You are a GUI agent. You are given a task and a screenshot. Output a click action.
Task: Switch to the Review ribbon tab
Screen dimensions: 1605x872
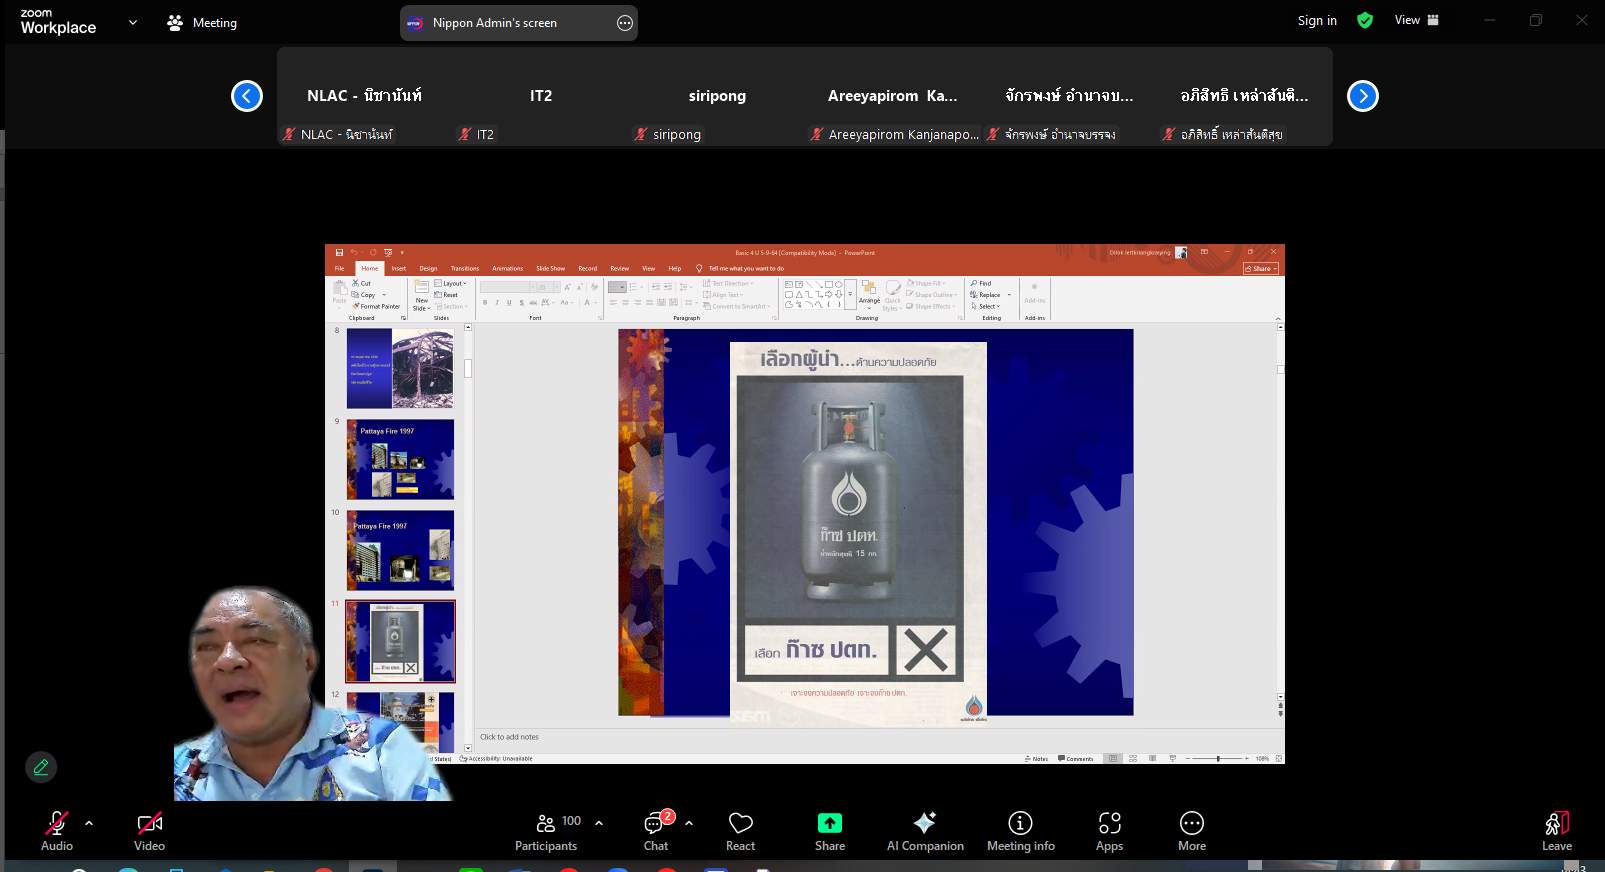pyautogui.click(x=620, y=268)
